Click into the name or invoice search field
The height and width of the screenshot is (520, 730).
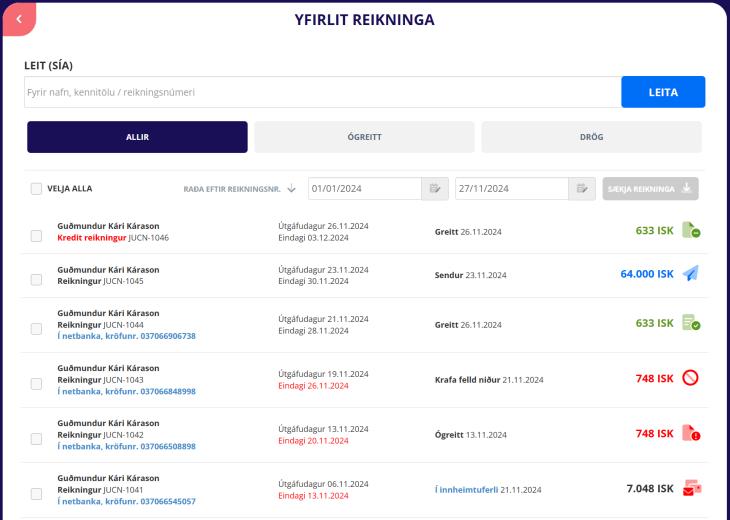(x=322, y=92)
